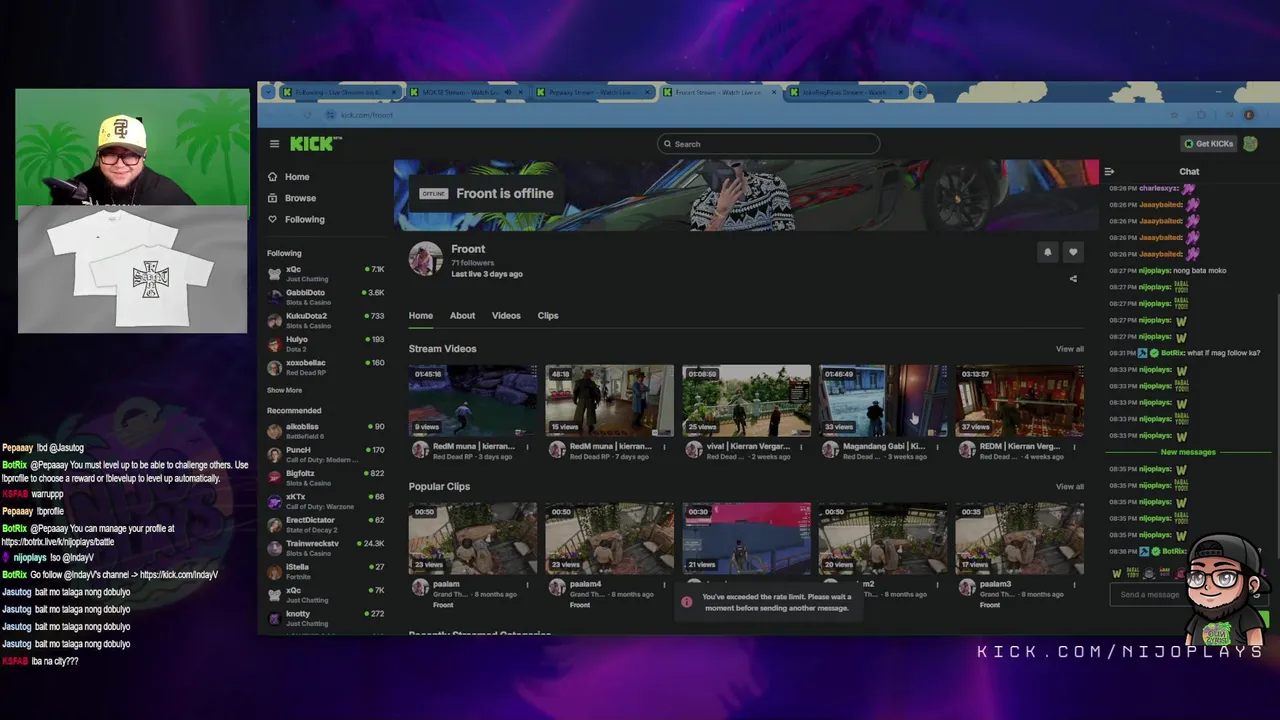This screenshot has width=1280, height=720.
Task: Toggle the follow heart button for Froont
Action: [x=1073, y=252]
